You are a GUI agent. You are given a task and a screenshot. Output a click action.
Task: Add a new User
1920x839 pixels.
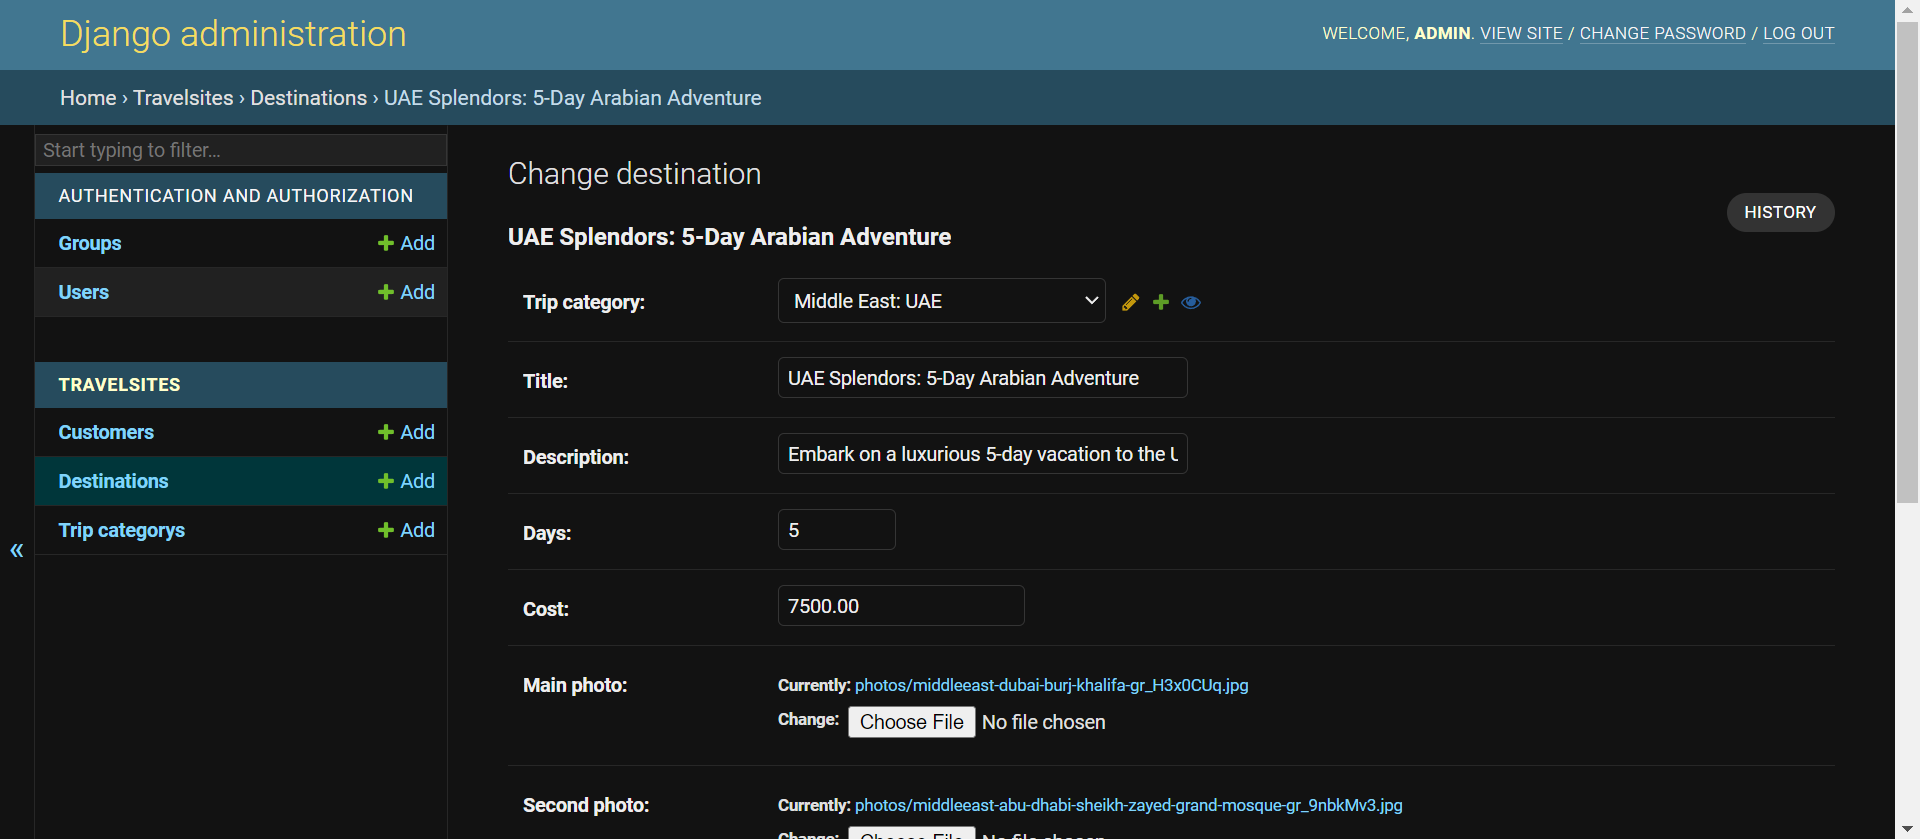pyautogui.click(x=406, y=292)
